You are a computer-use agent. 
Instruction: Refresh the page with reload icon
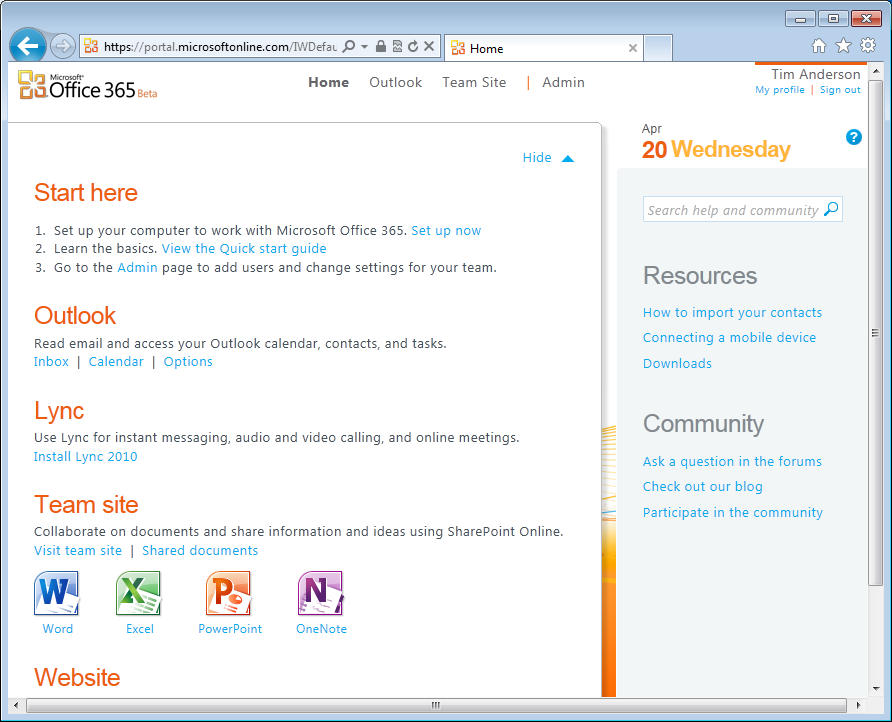point(413,46)
